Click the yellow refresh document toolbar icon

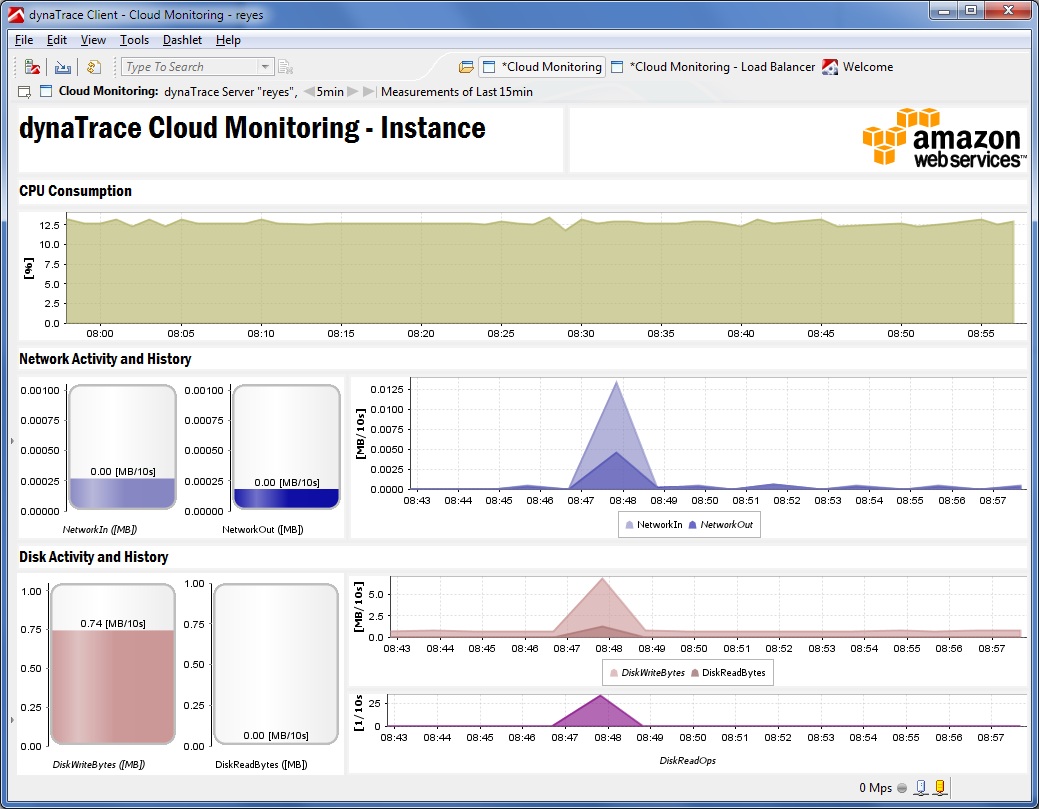94,67
